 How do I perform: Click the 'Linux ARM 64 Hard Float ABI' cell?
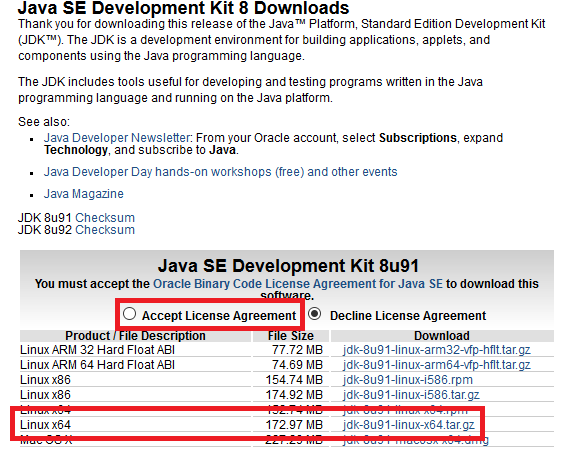(x=97, y=365)
